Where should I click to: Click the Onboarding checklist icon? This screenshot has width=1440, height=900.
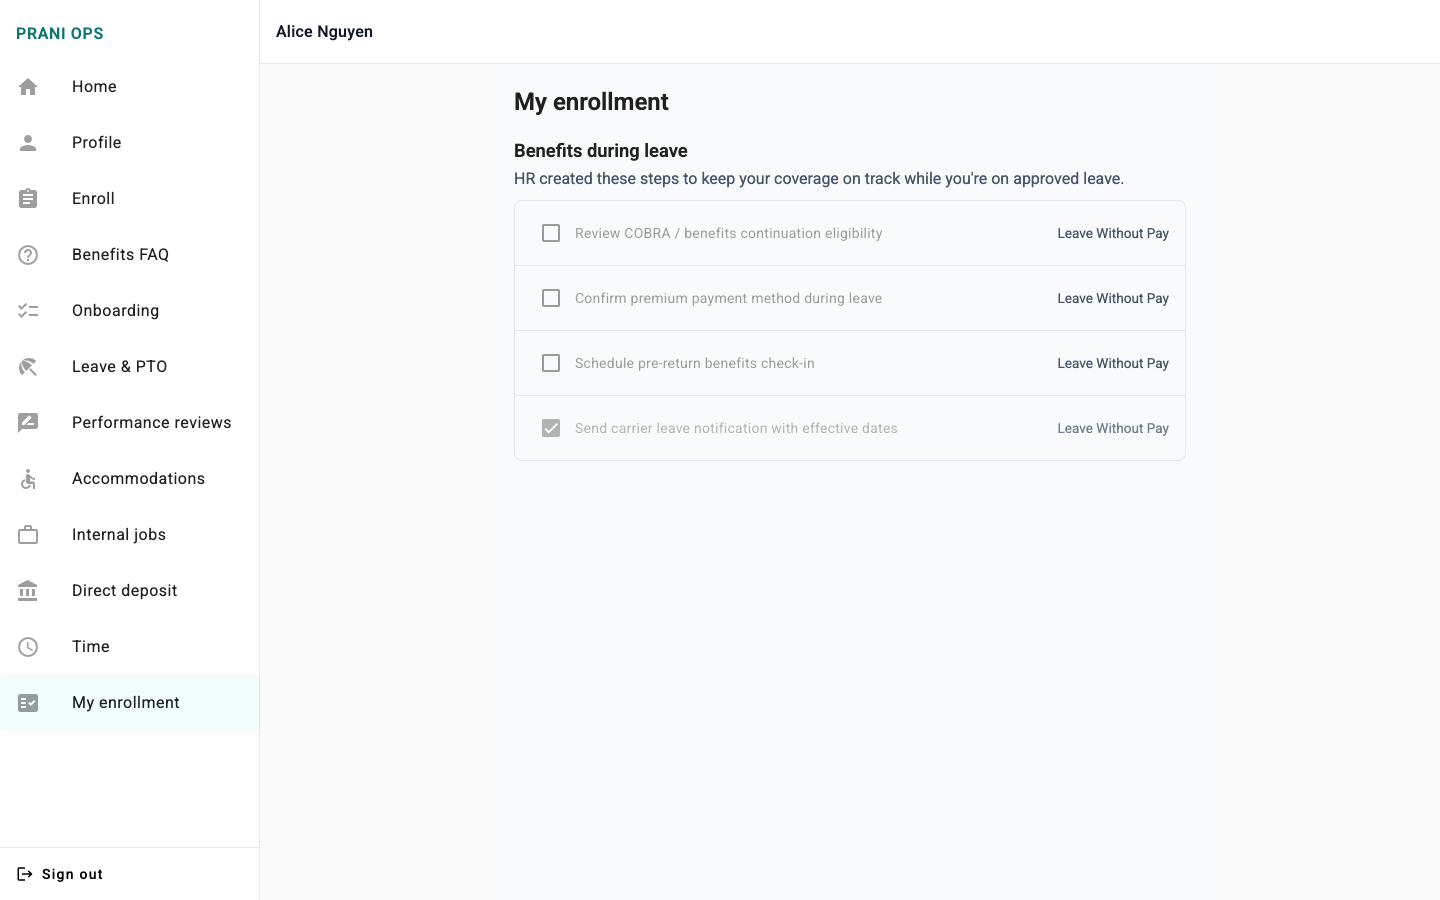(28, 311)
